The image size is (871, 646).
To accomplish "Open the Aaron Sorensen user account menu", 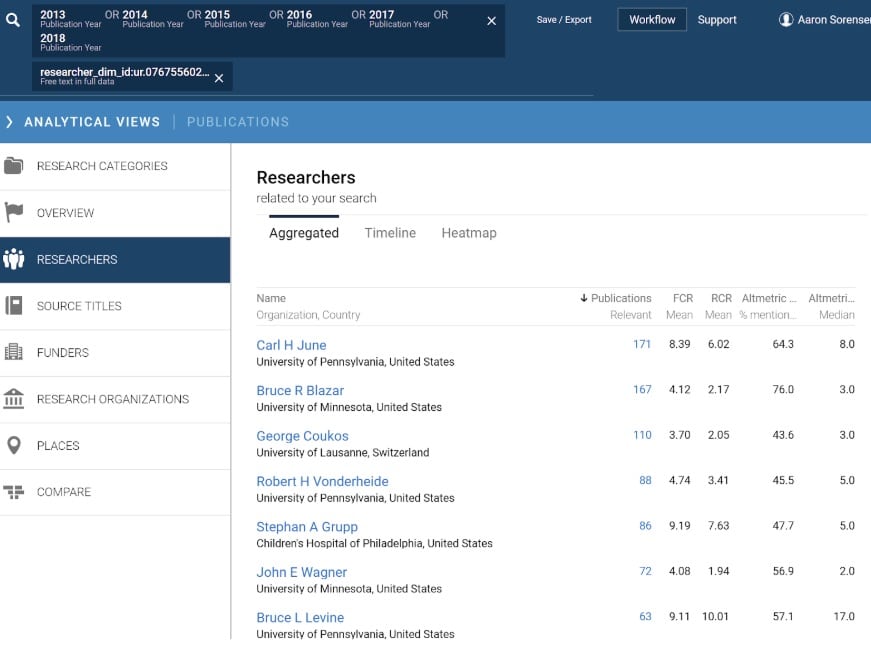I will tap(824, 20).
